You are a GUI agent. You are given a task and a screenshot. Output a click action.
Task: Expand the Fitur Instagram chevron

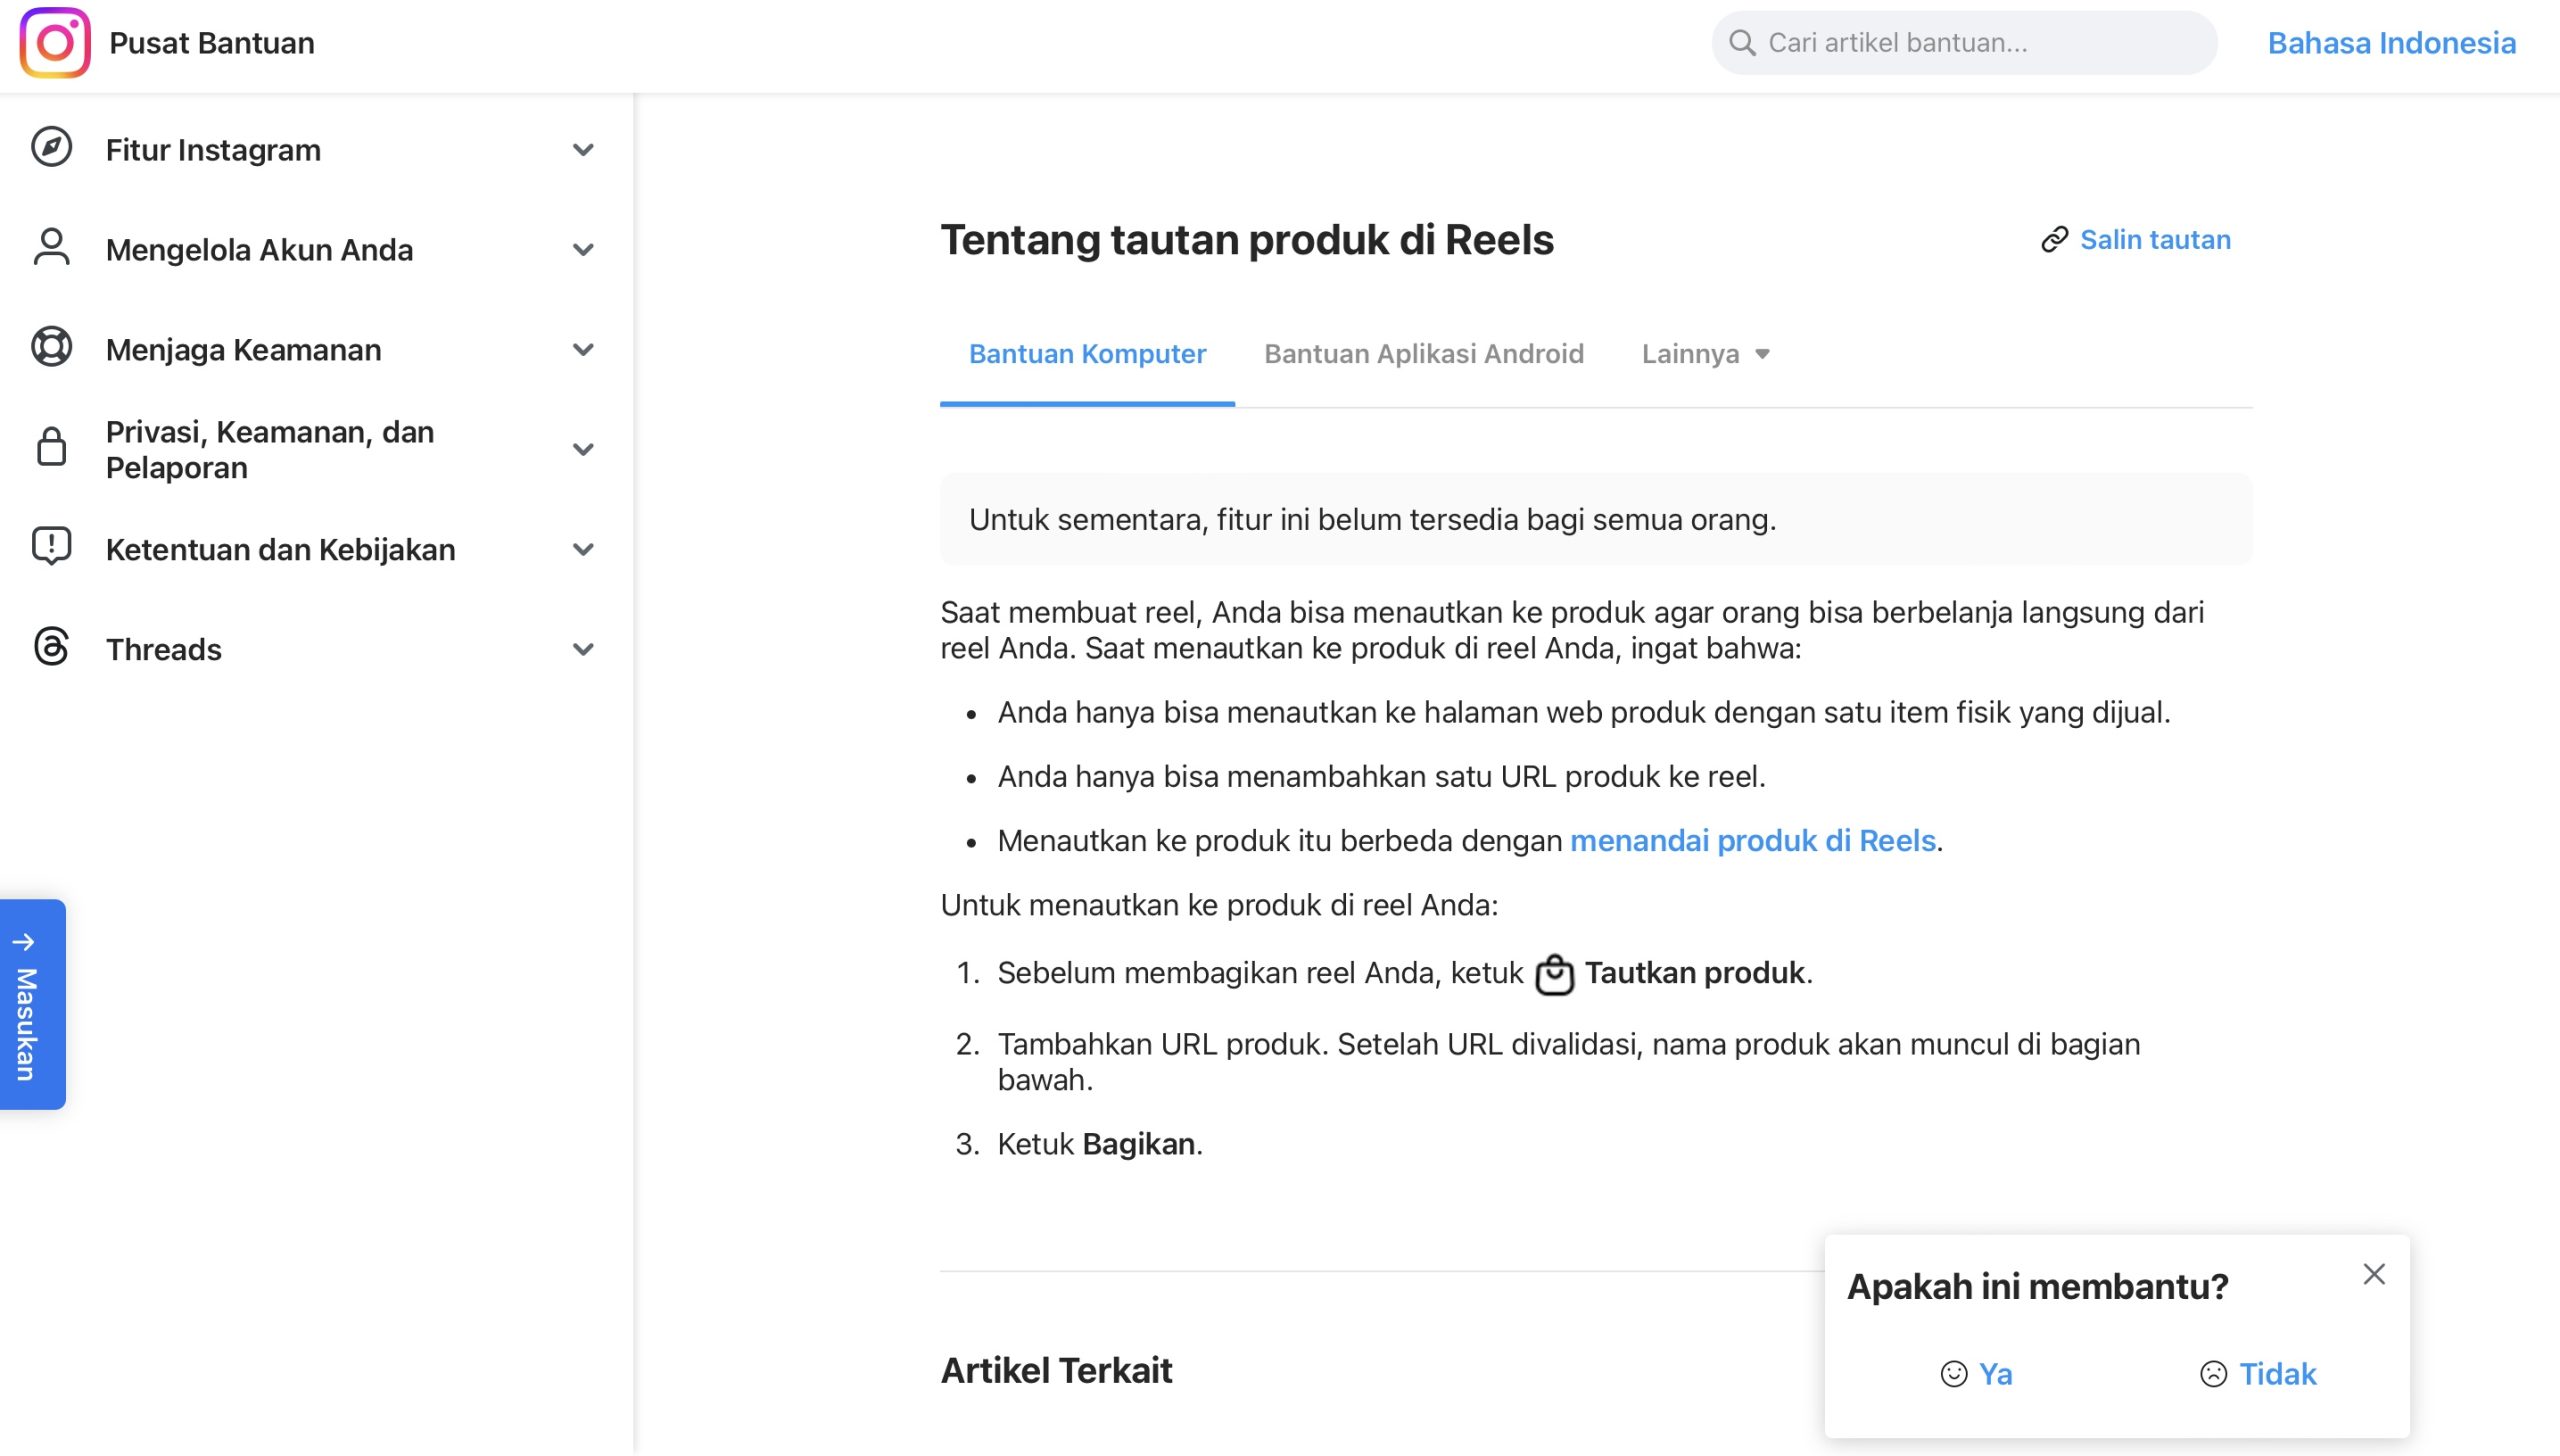click(583, 150)
